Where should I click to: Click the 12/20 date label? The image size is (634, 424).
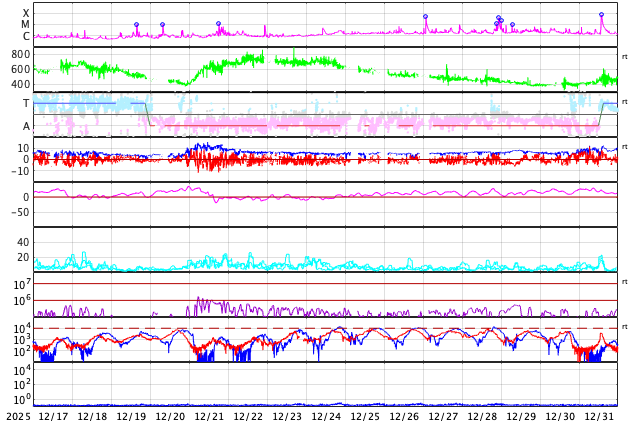(x=170, y=416)
